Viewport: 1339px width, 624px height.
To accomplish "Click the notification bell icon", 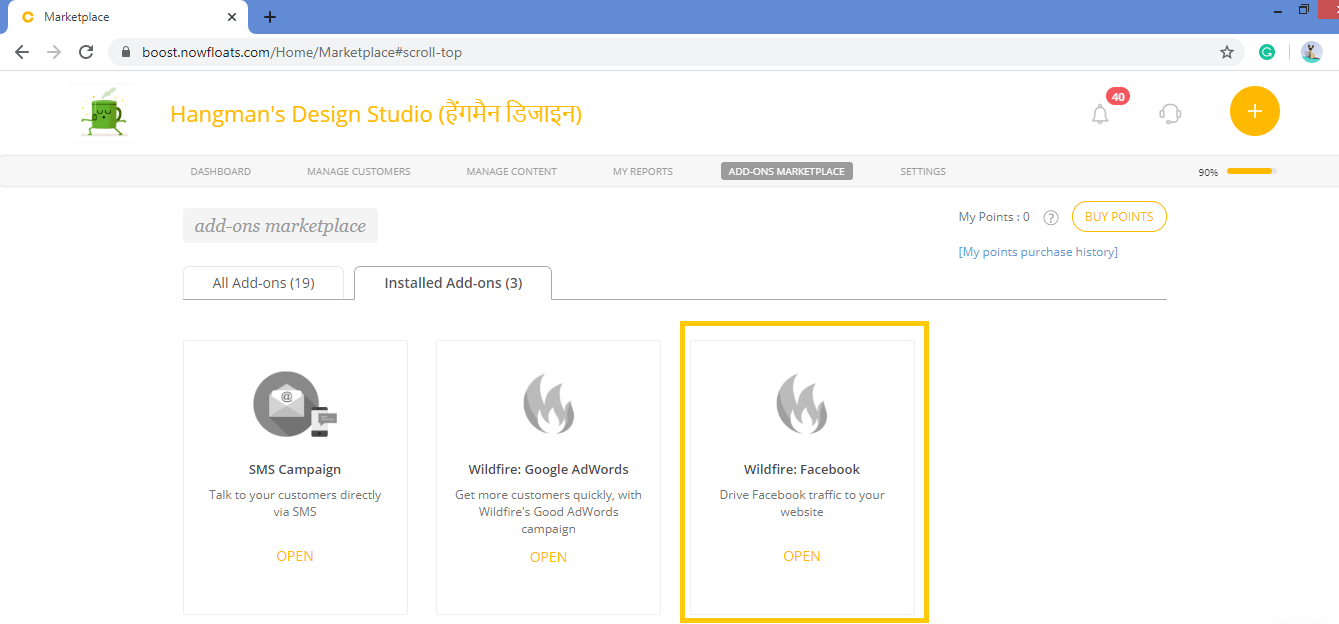I will (x=1100, y=114).
